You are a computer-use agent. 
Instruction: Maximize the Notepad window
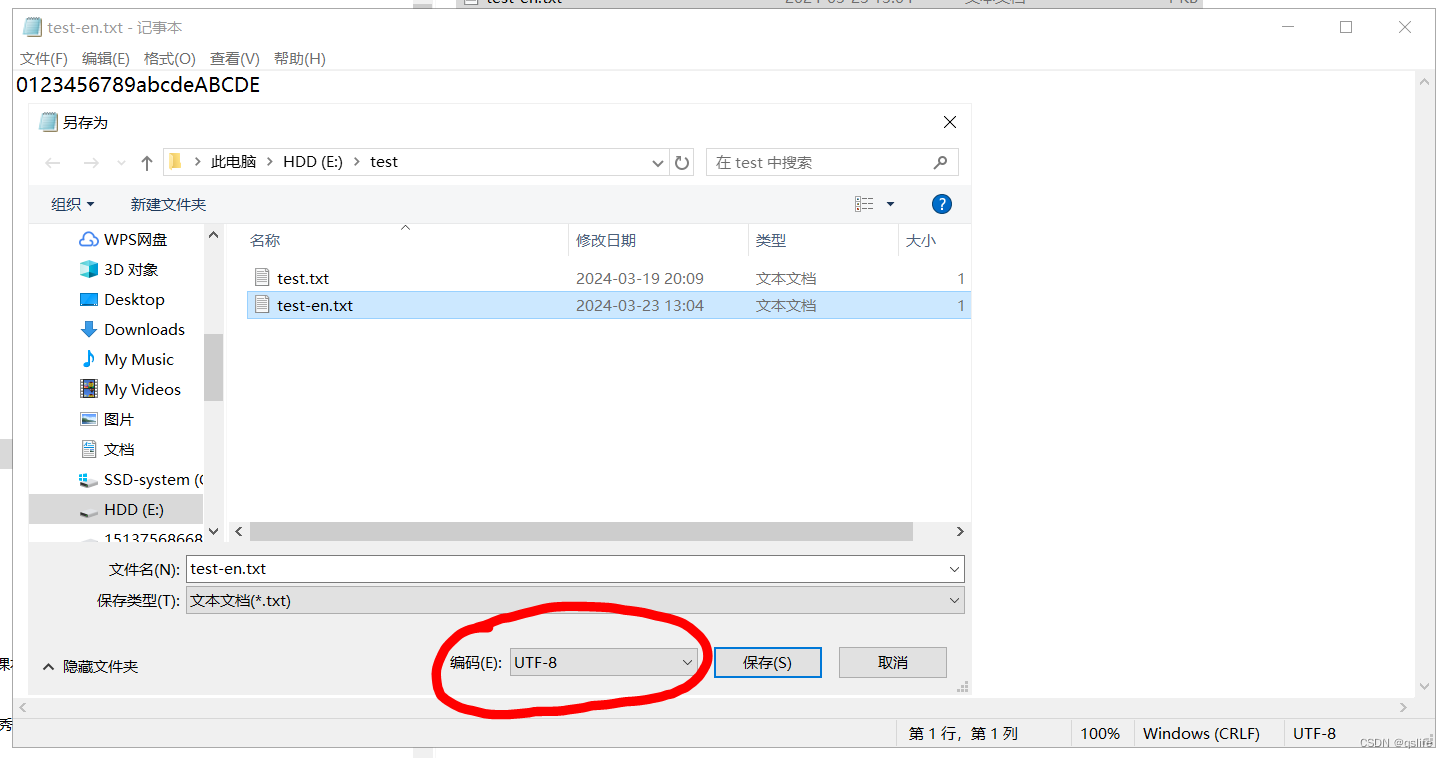pyautogui.click(x=1346, y=27)
